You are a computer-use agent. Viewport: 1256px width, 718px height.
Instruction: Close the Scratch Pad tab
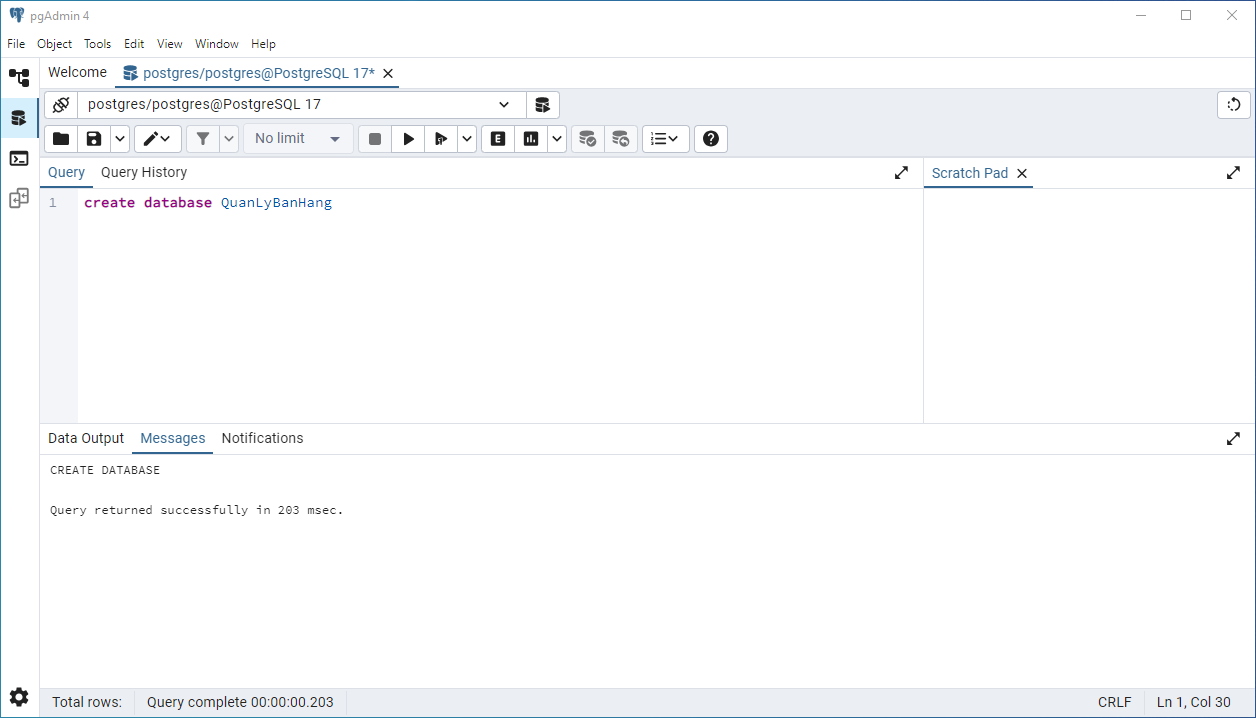tap(1022, 173)
